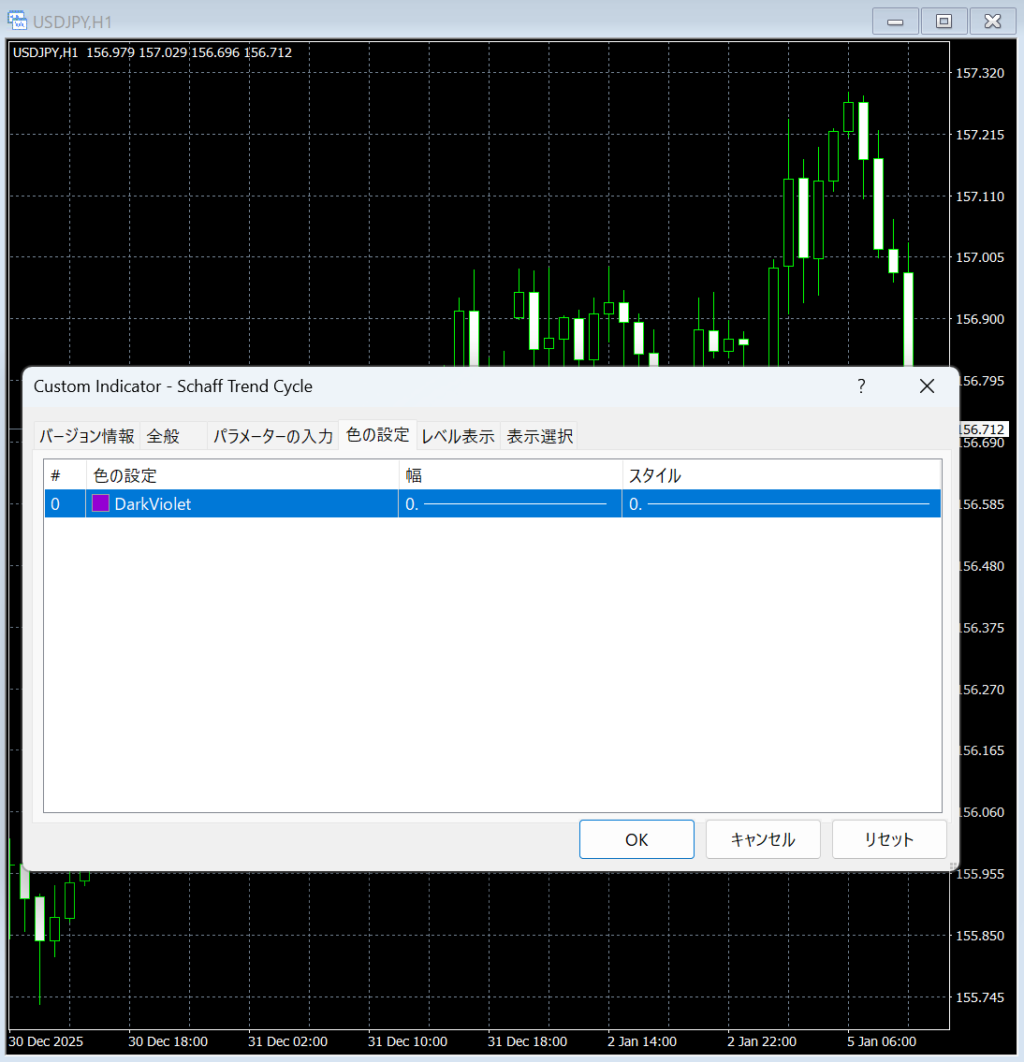This screenshot has width=1024, height=1062.
Task: Click the リセット button
Action: [889, 839]
